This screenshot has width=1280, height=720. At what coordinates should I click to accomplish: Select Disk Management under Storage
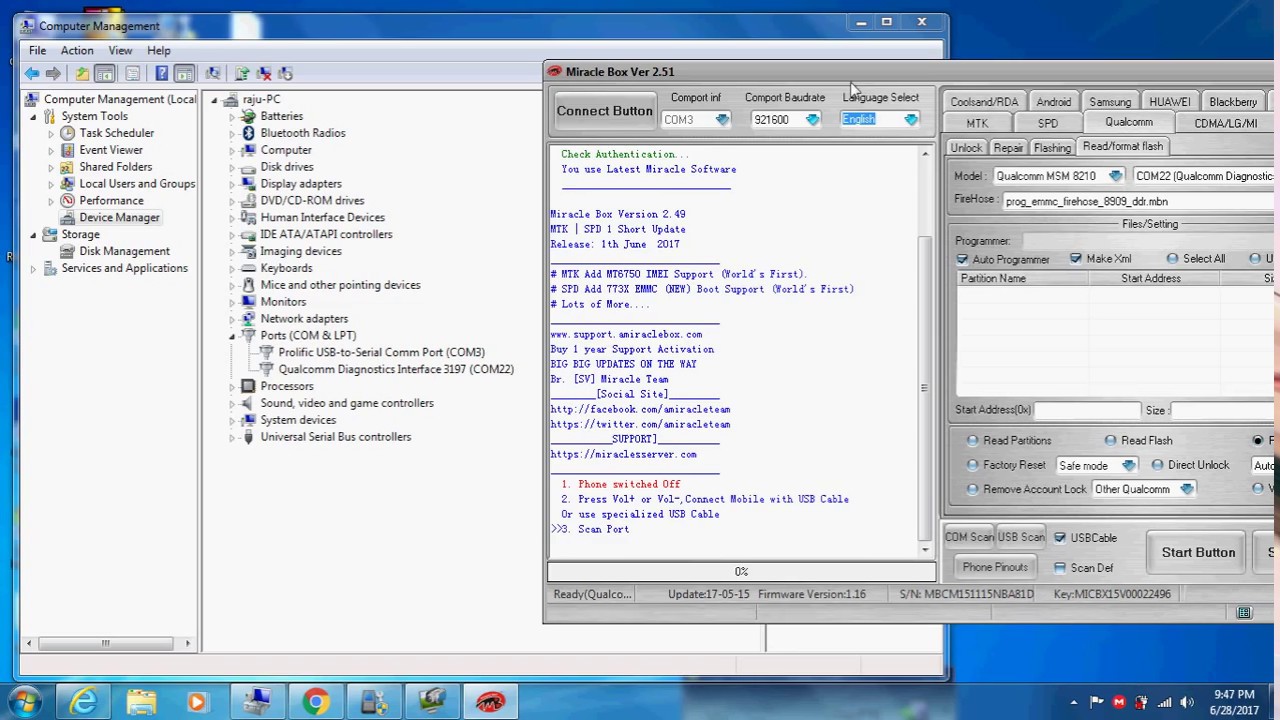tap(124, 251)
